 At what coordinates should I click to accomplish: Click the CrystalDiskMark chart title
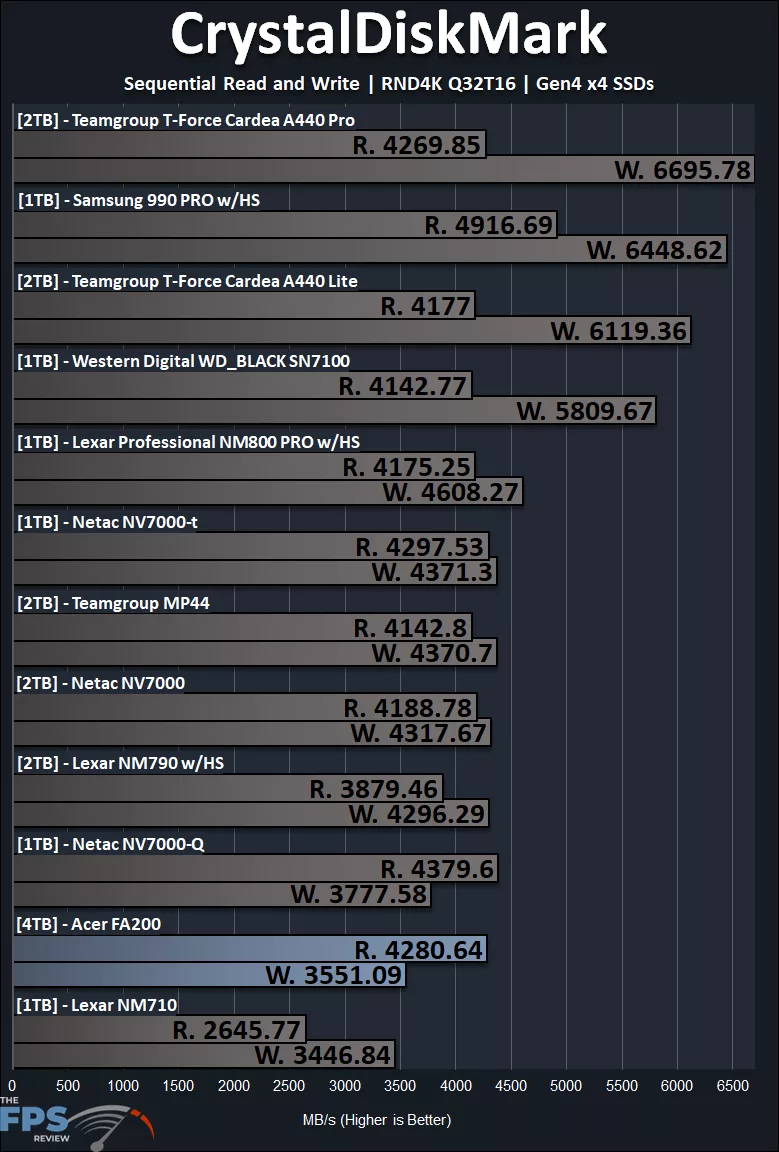tap(389, 35)
